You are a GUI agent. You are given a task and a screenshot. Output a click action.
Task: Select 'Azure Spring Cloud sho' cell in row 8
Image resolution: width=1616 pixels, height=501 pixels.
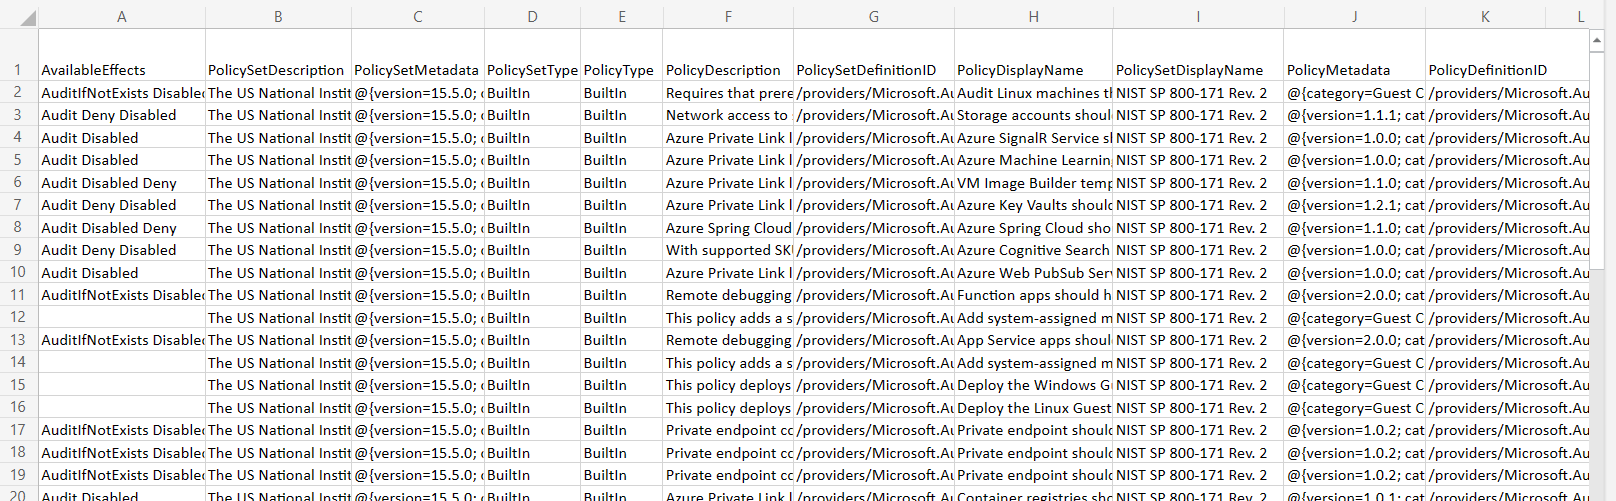(1033, 228)
